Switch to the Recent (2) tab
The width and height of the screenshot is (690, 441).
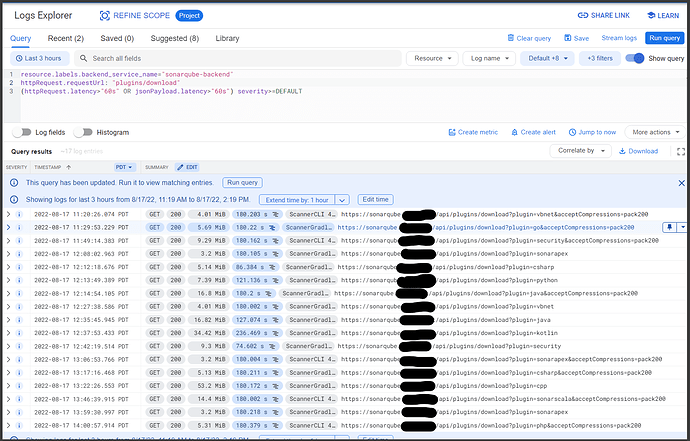[66, 38]
